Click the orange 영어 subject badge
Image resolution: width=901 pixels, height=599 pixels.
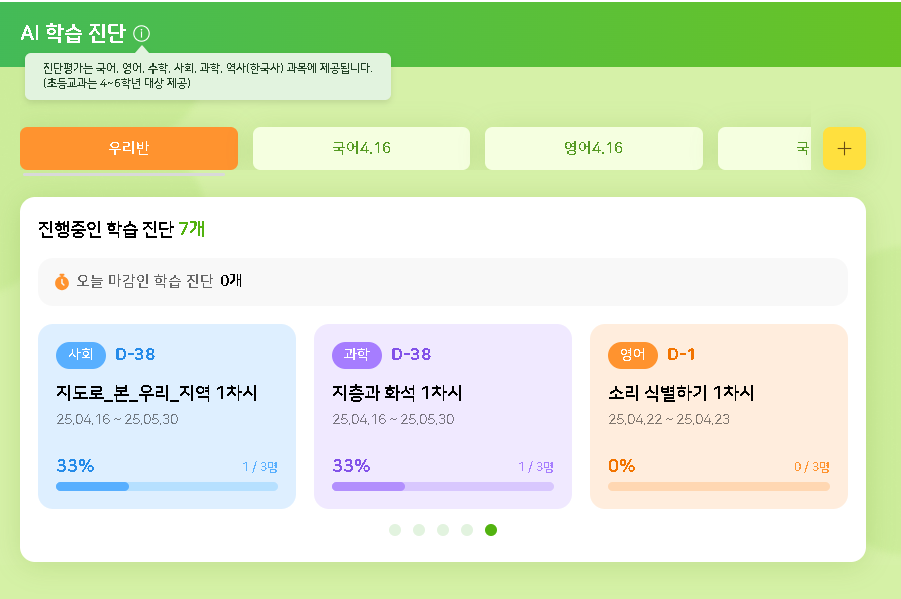coord(633,355)
